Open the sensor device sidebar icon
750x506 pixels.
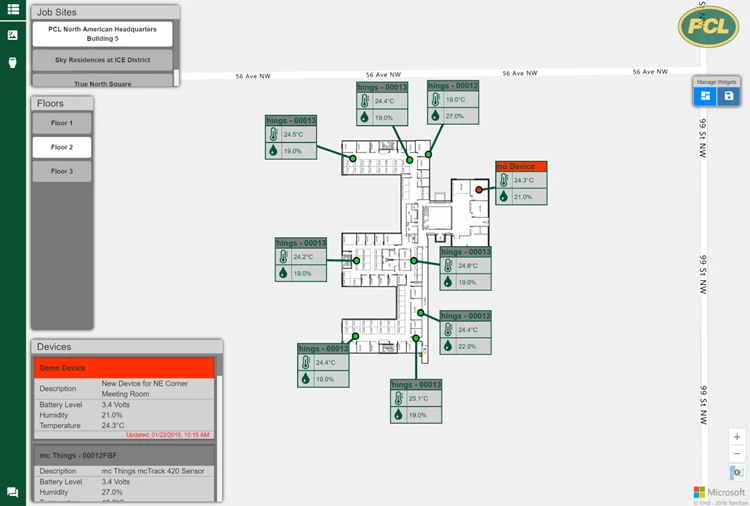(13, 62)
